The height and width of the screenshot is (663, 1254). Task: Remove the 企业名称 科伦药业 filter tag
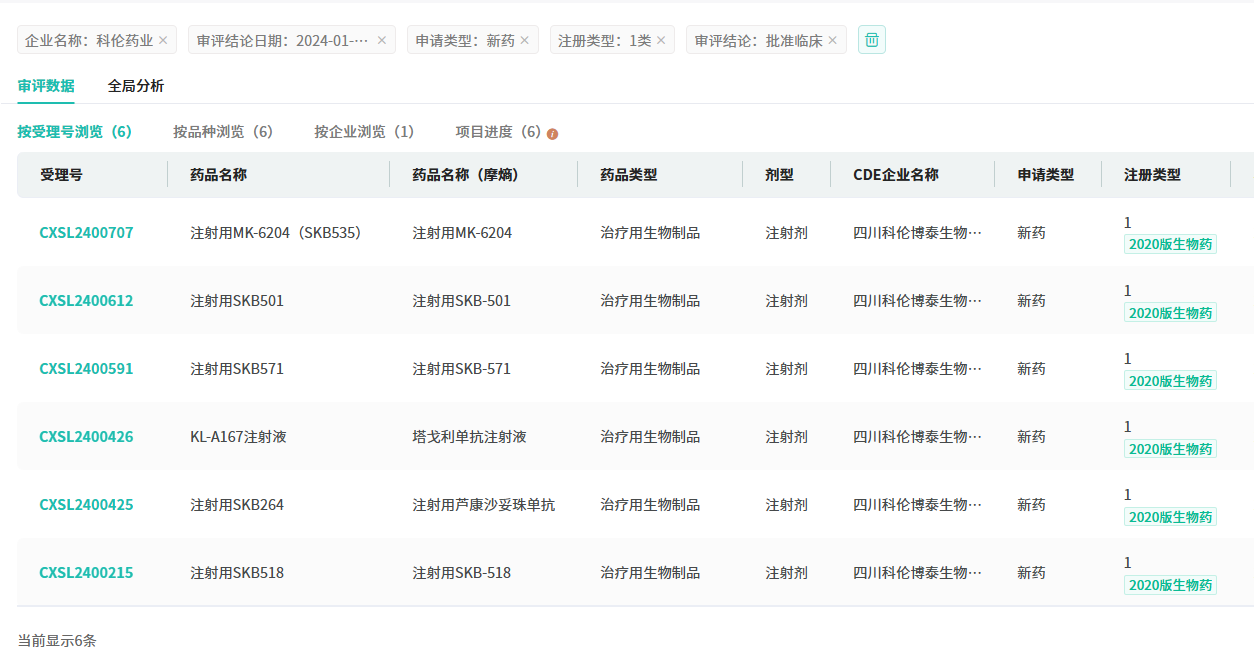pyautogui.click(x=163, y=41)
